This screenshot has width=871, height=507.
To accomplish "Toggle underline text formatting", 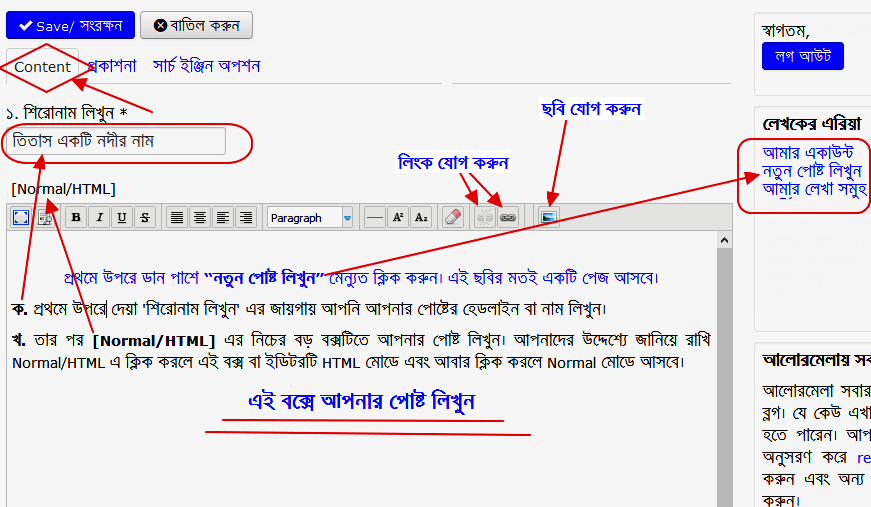I will tap(122, 217).
